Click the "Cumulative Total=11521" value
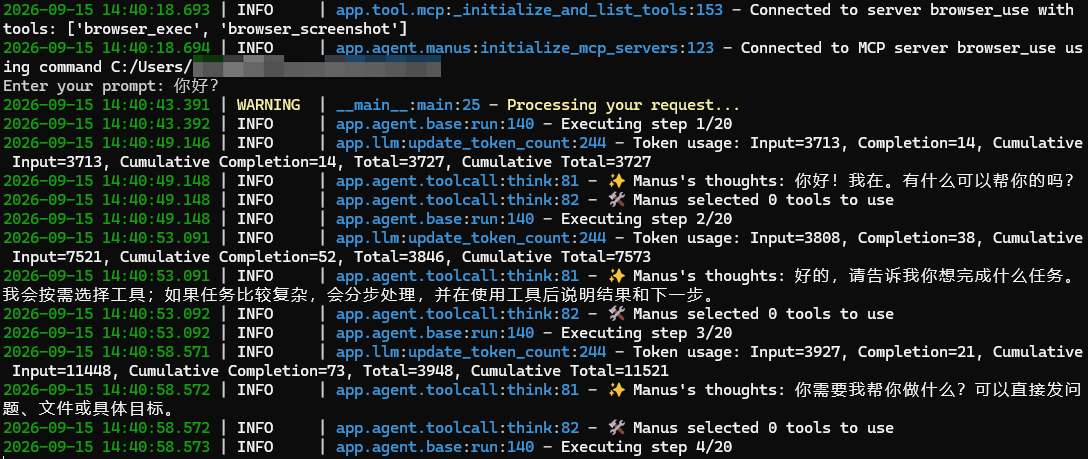The height and width of the screenshot is (459, 1088). (x=570, y=371)
